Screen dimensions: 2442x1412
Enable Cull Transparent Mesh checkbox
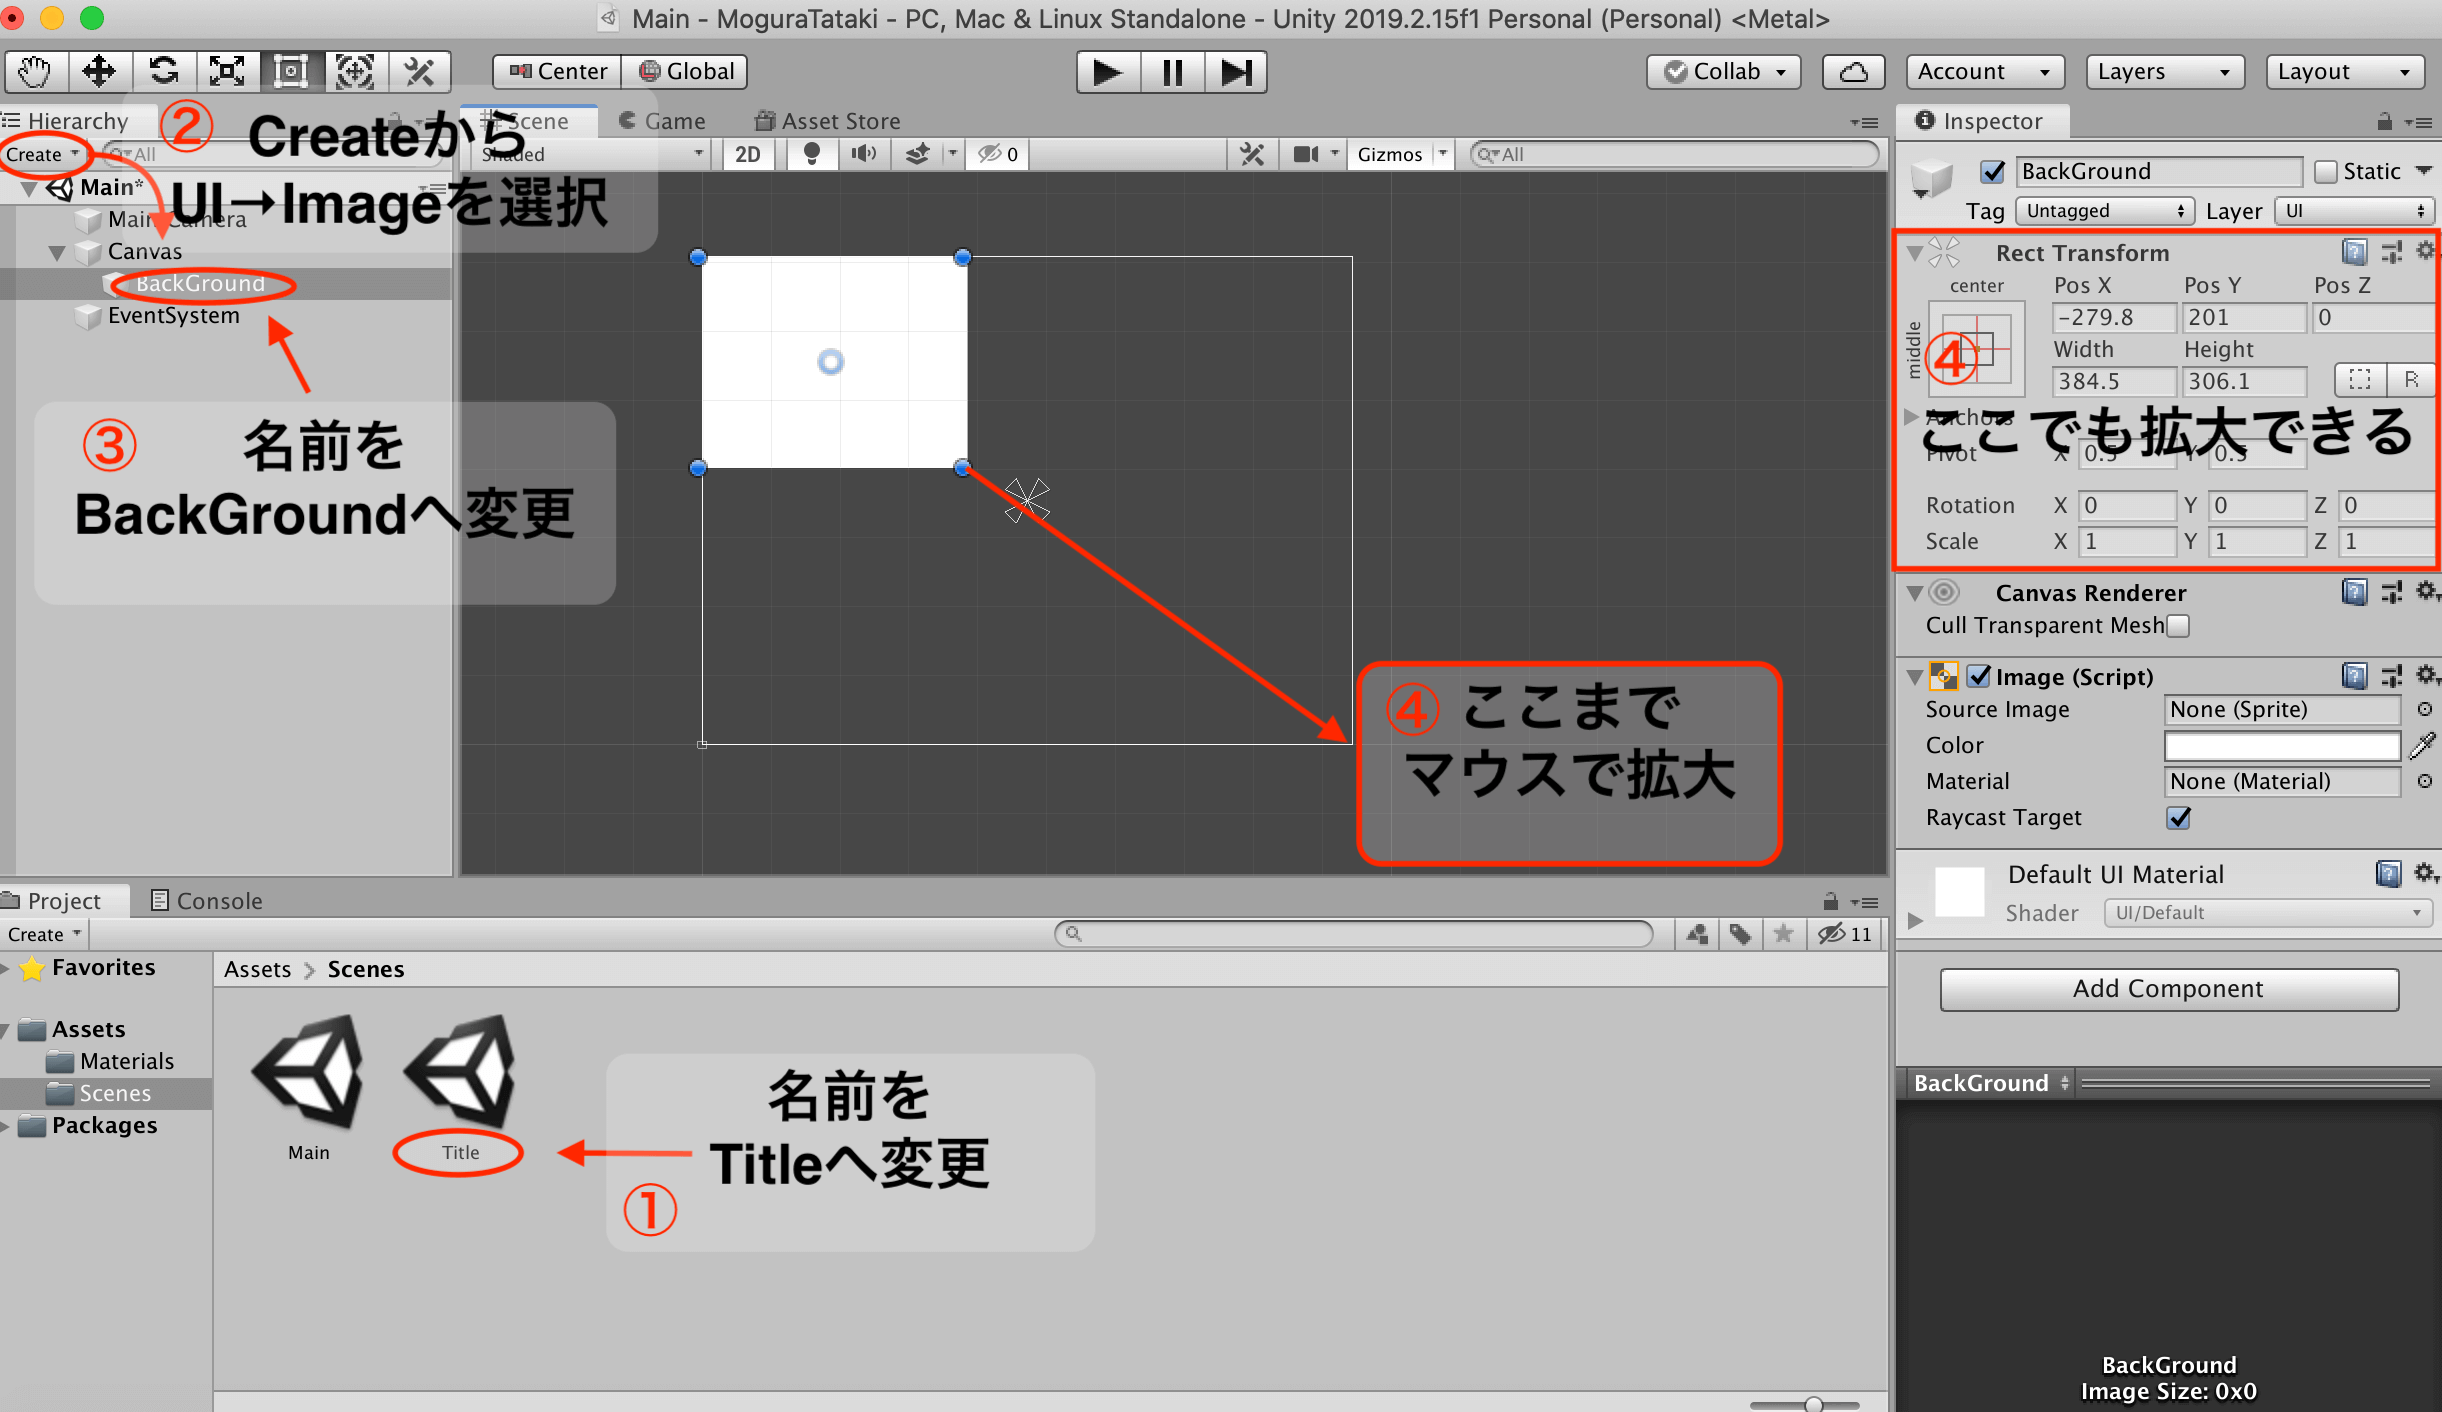[2178, 625]
